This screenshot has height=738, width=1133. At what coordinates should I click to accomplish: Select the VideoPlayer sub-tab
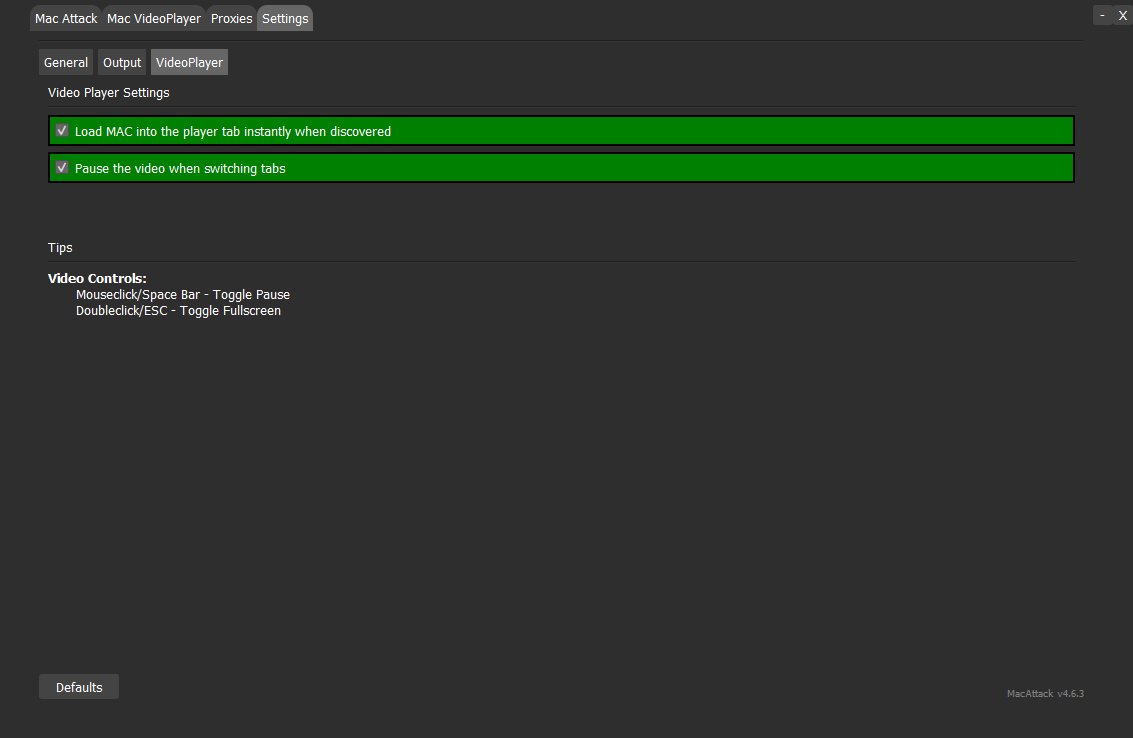(x=189, y=62)
